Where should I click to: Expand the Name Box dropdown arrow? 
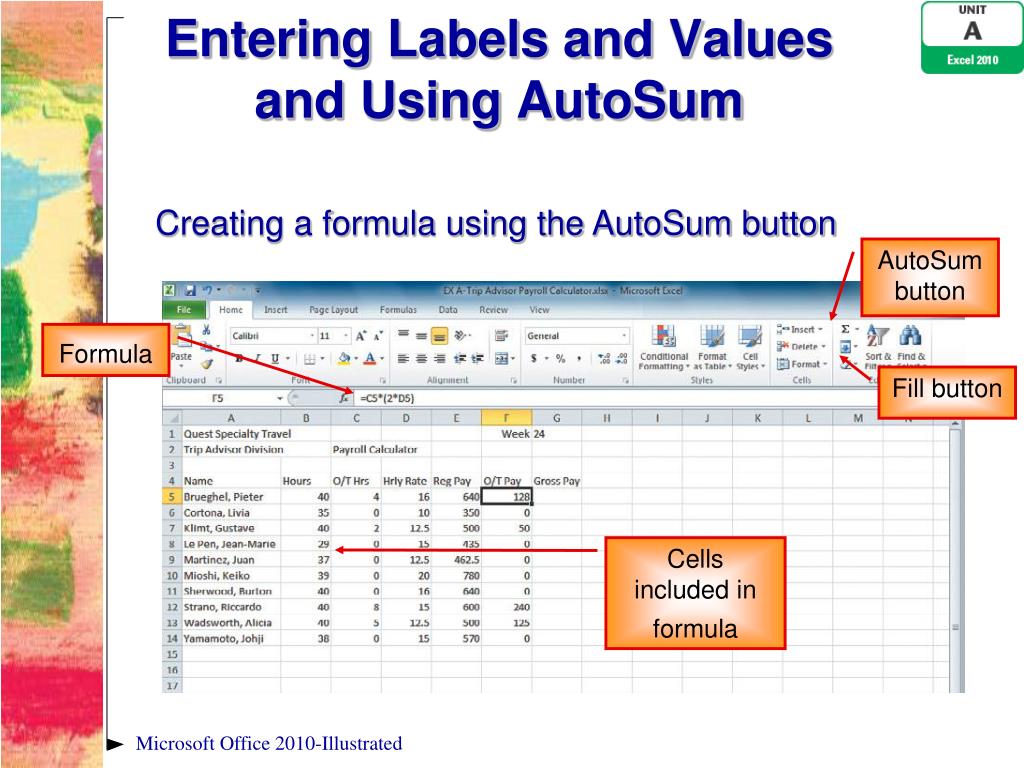[280, 398]
